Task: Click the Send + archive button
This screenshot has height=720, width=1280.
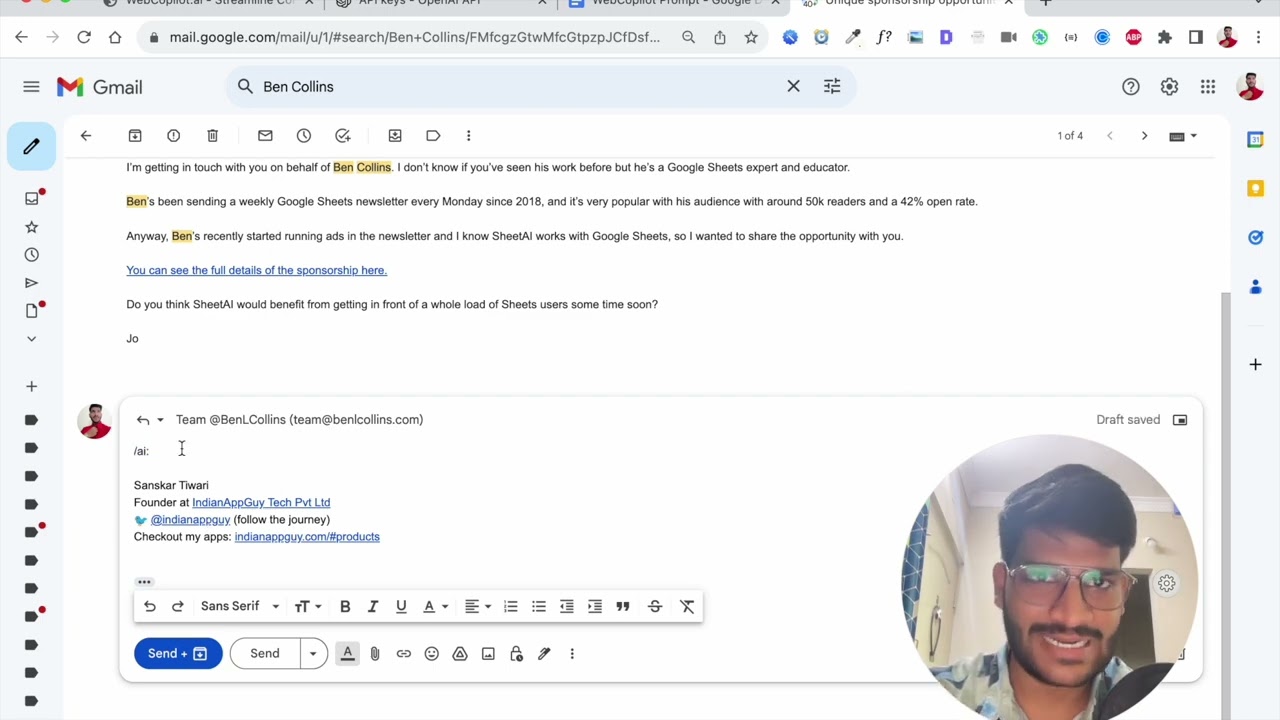Action: (x=178, y=654)
